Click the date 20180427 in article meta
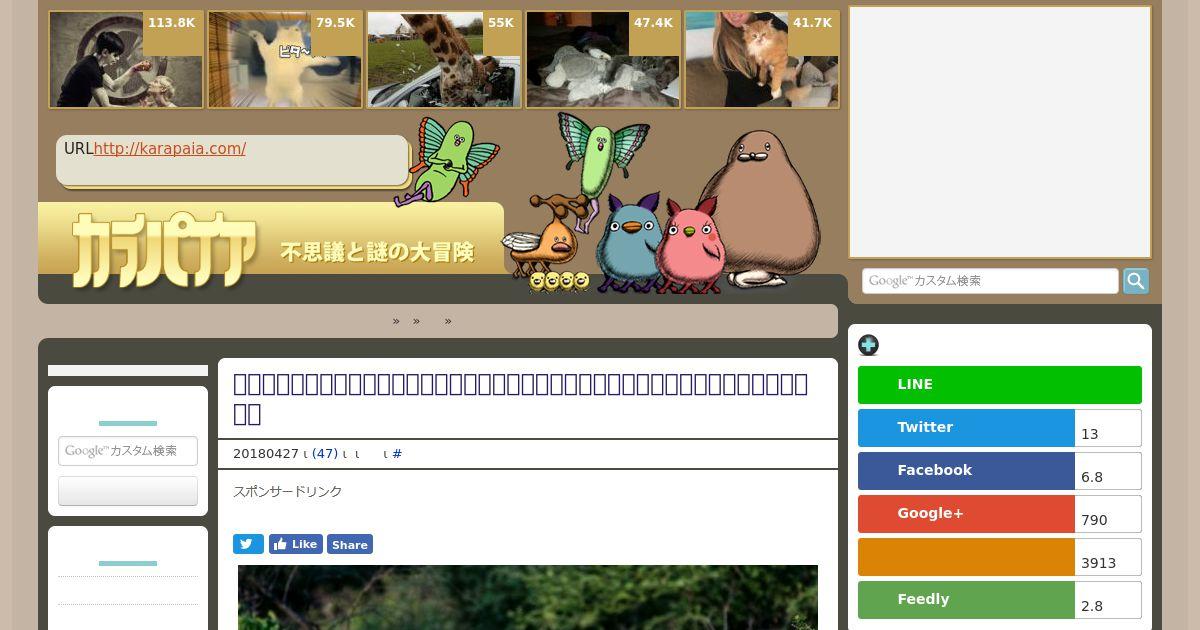This screenshot has width=1200, height=630. (265, 454)
